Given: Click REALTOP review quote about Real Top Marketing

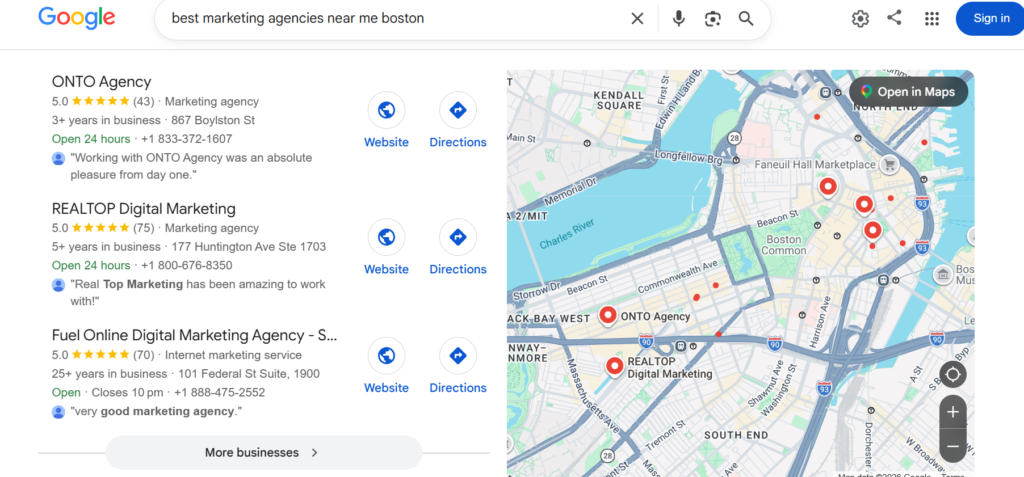Looking at the screenshot, I should click(x=198, y=293).
